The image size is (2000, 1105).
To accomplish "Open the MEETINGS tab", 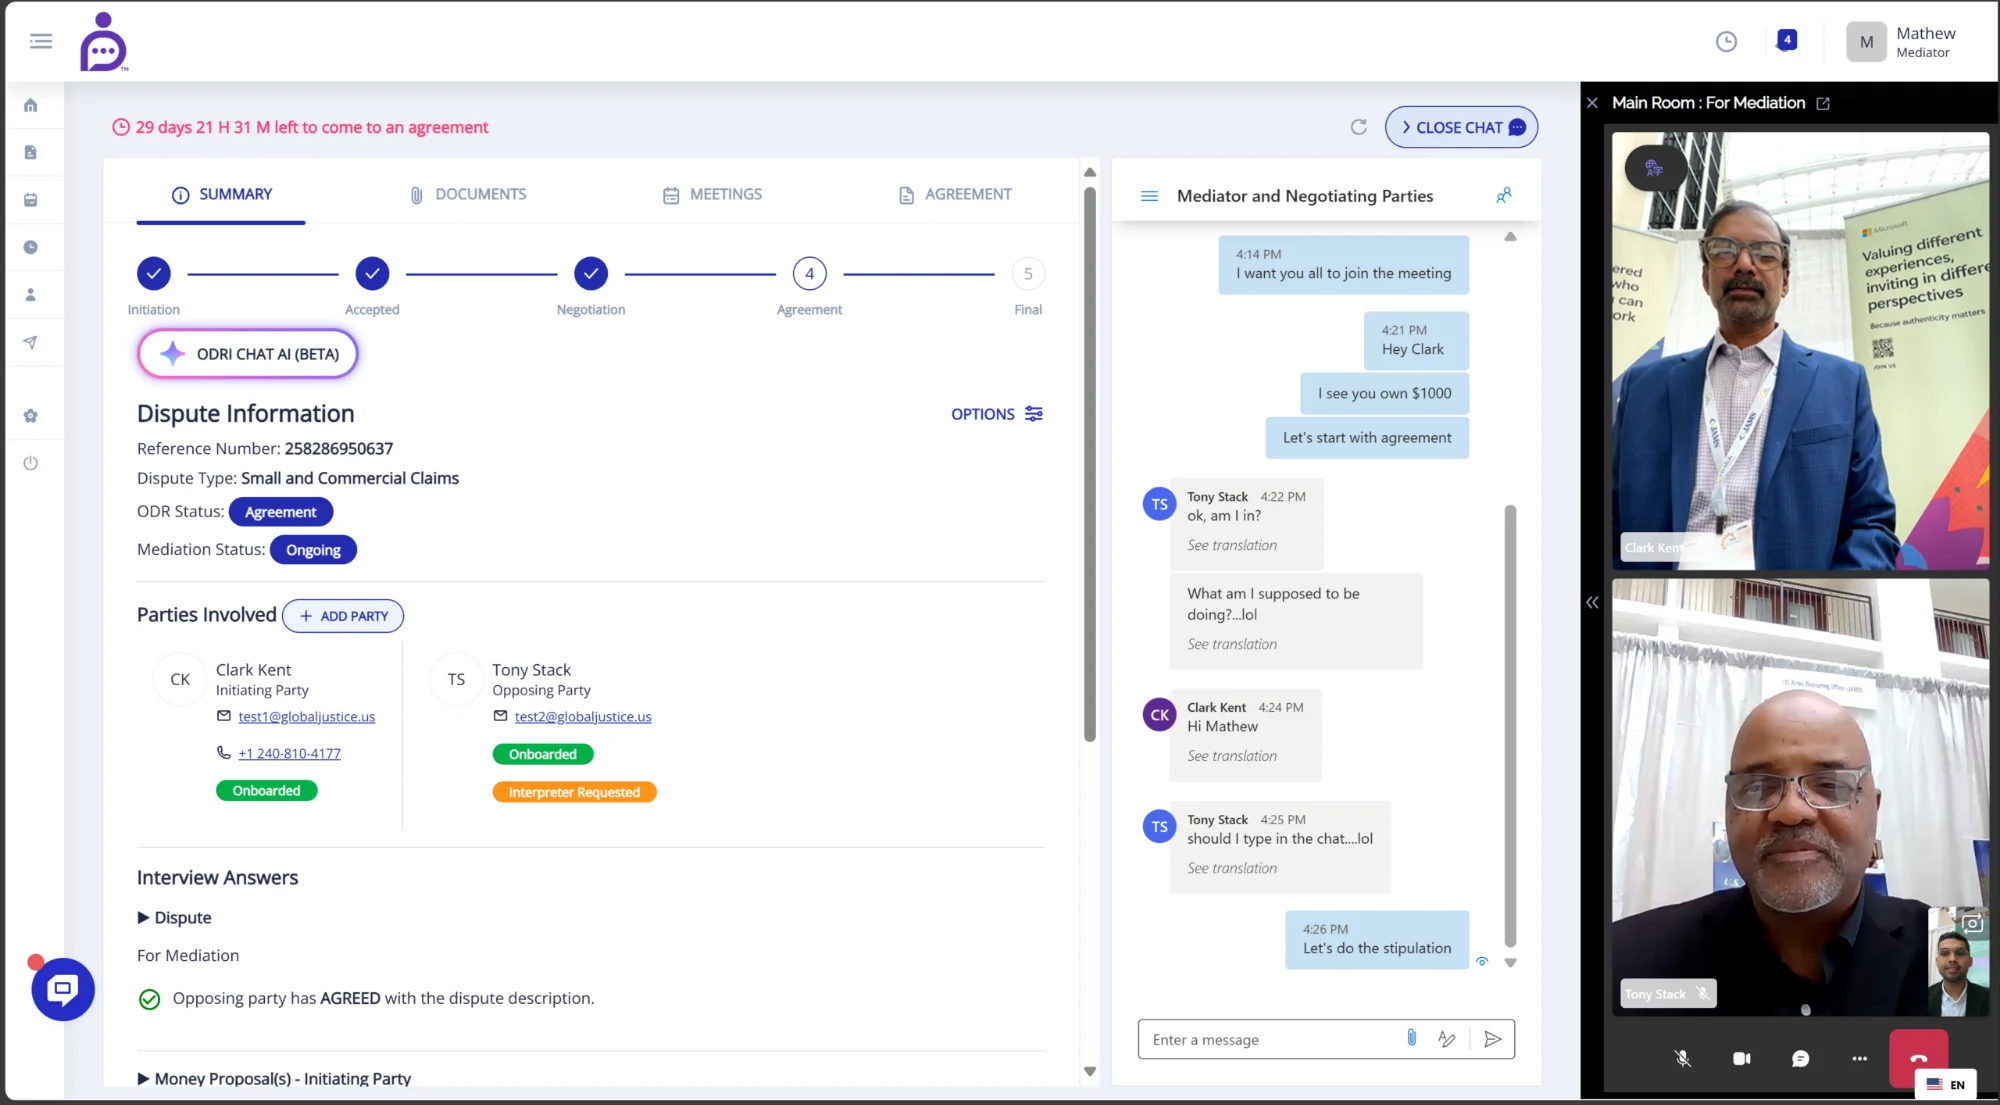I will [712, 194].
